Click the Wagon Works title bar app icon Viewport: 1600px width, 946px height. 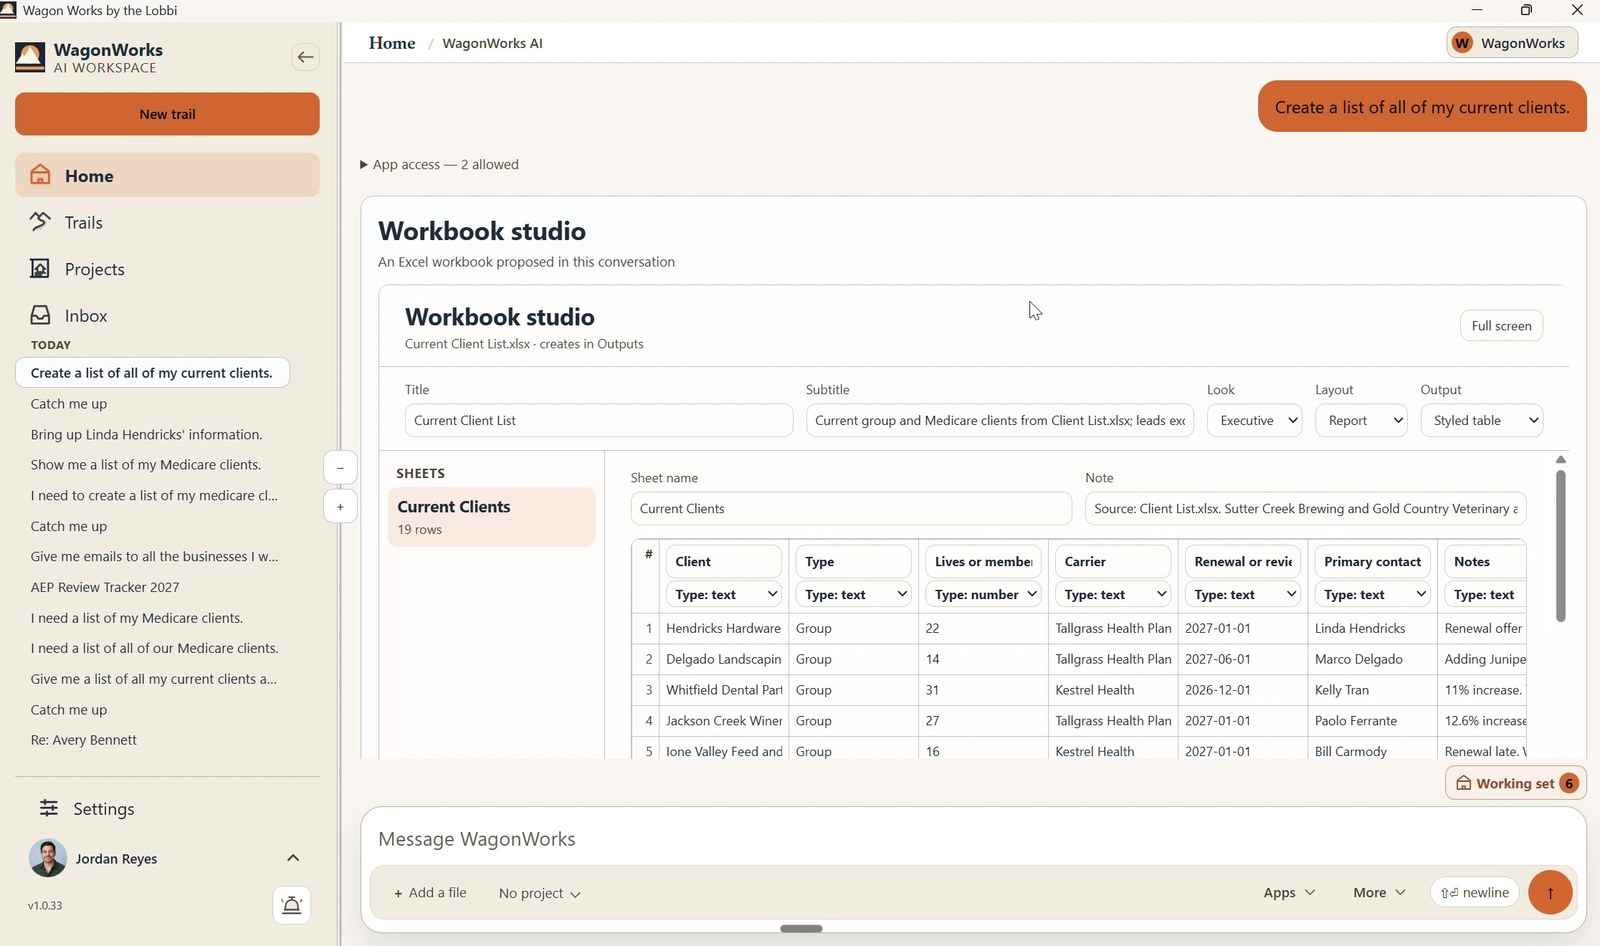(8, 10)
